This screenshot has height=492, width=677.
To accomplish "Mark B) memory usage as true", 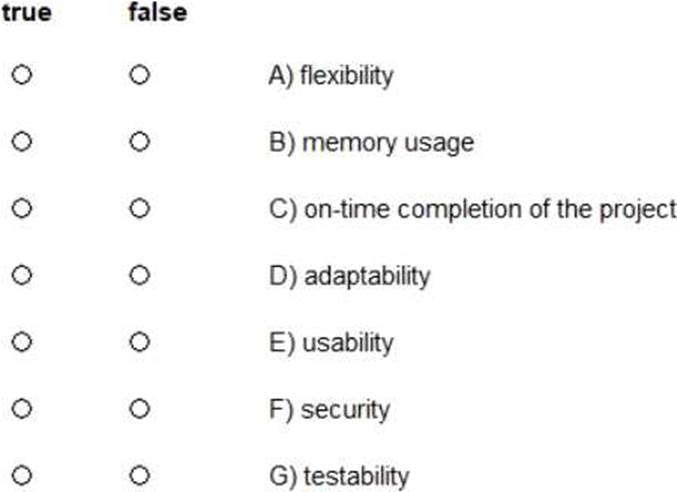I will (x=22, y=142).
